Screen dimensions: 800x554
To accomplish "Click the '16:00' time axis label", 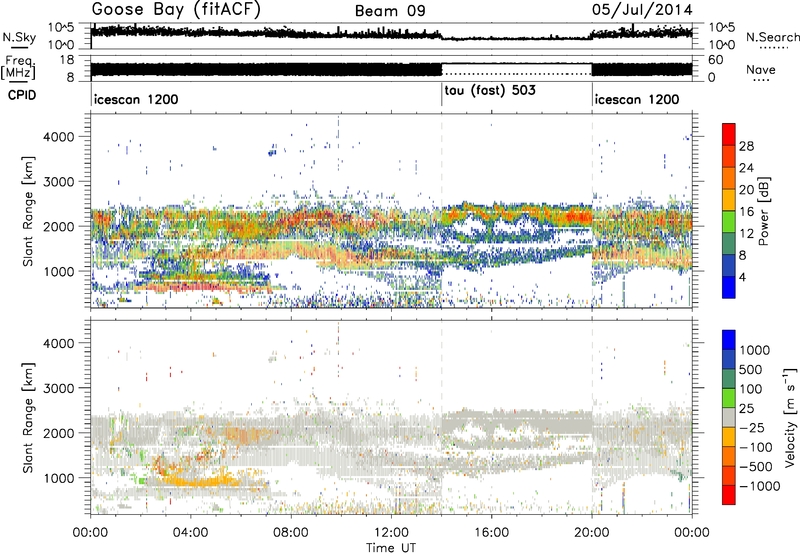I will [491, 533].
